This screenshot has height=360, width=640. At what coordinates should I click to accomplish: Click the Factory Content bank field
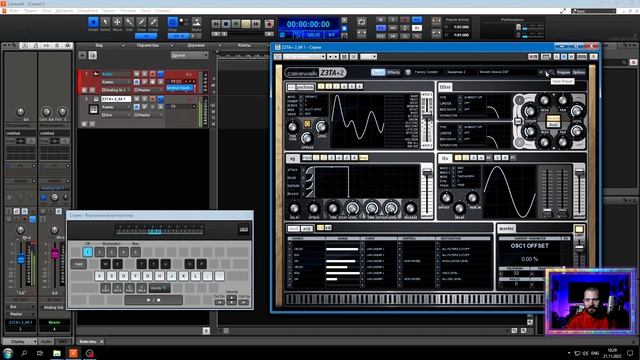point(426,72)
